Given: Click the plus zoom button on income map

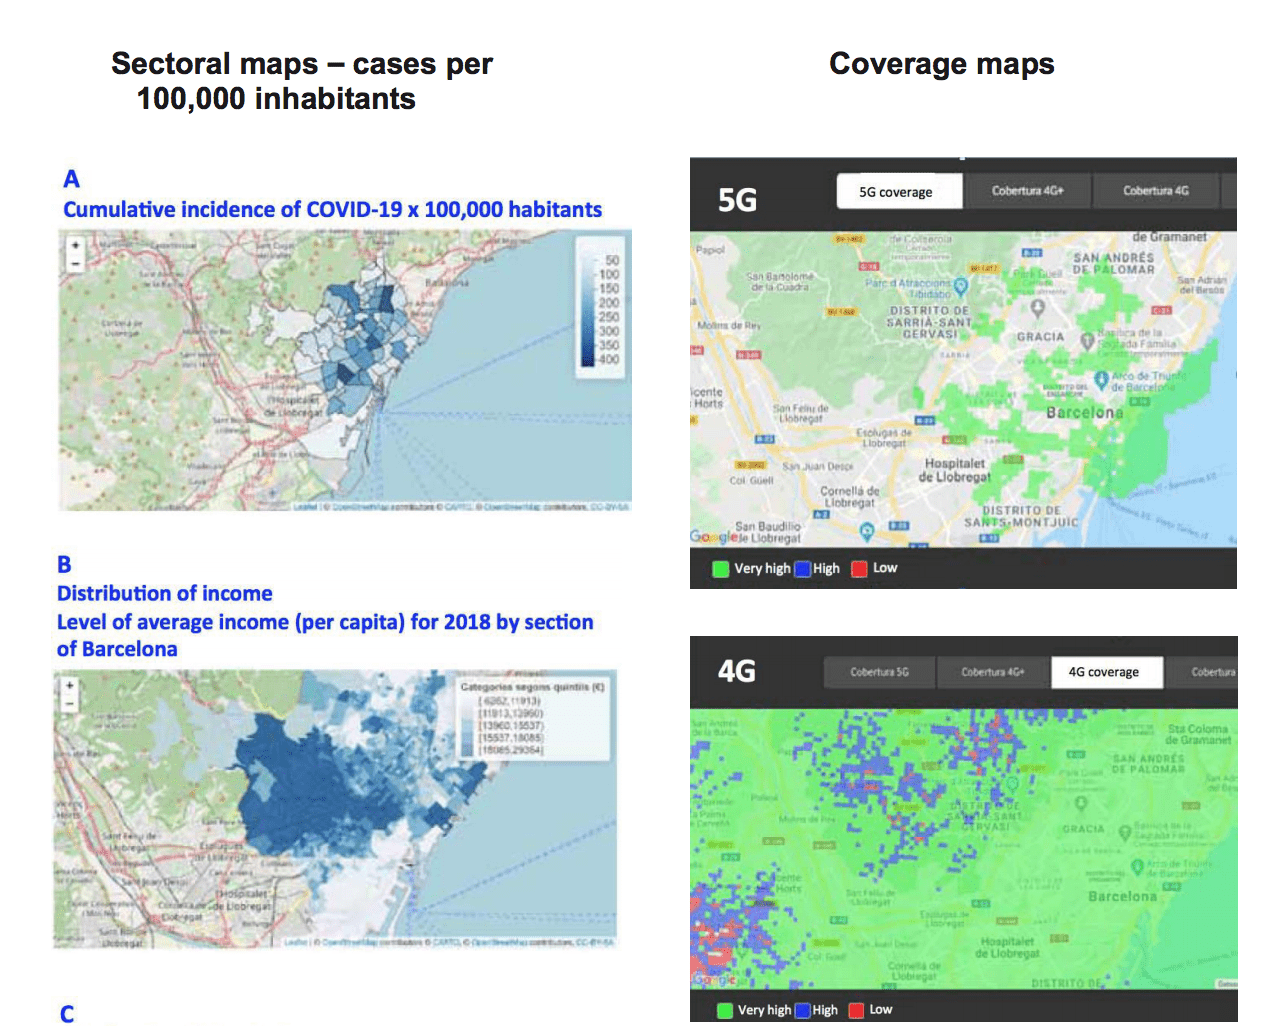Looking at the screenshot, I should [x=69, y=686].
